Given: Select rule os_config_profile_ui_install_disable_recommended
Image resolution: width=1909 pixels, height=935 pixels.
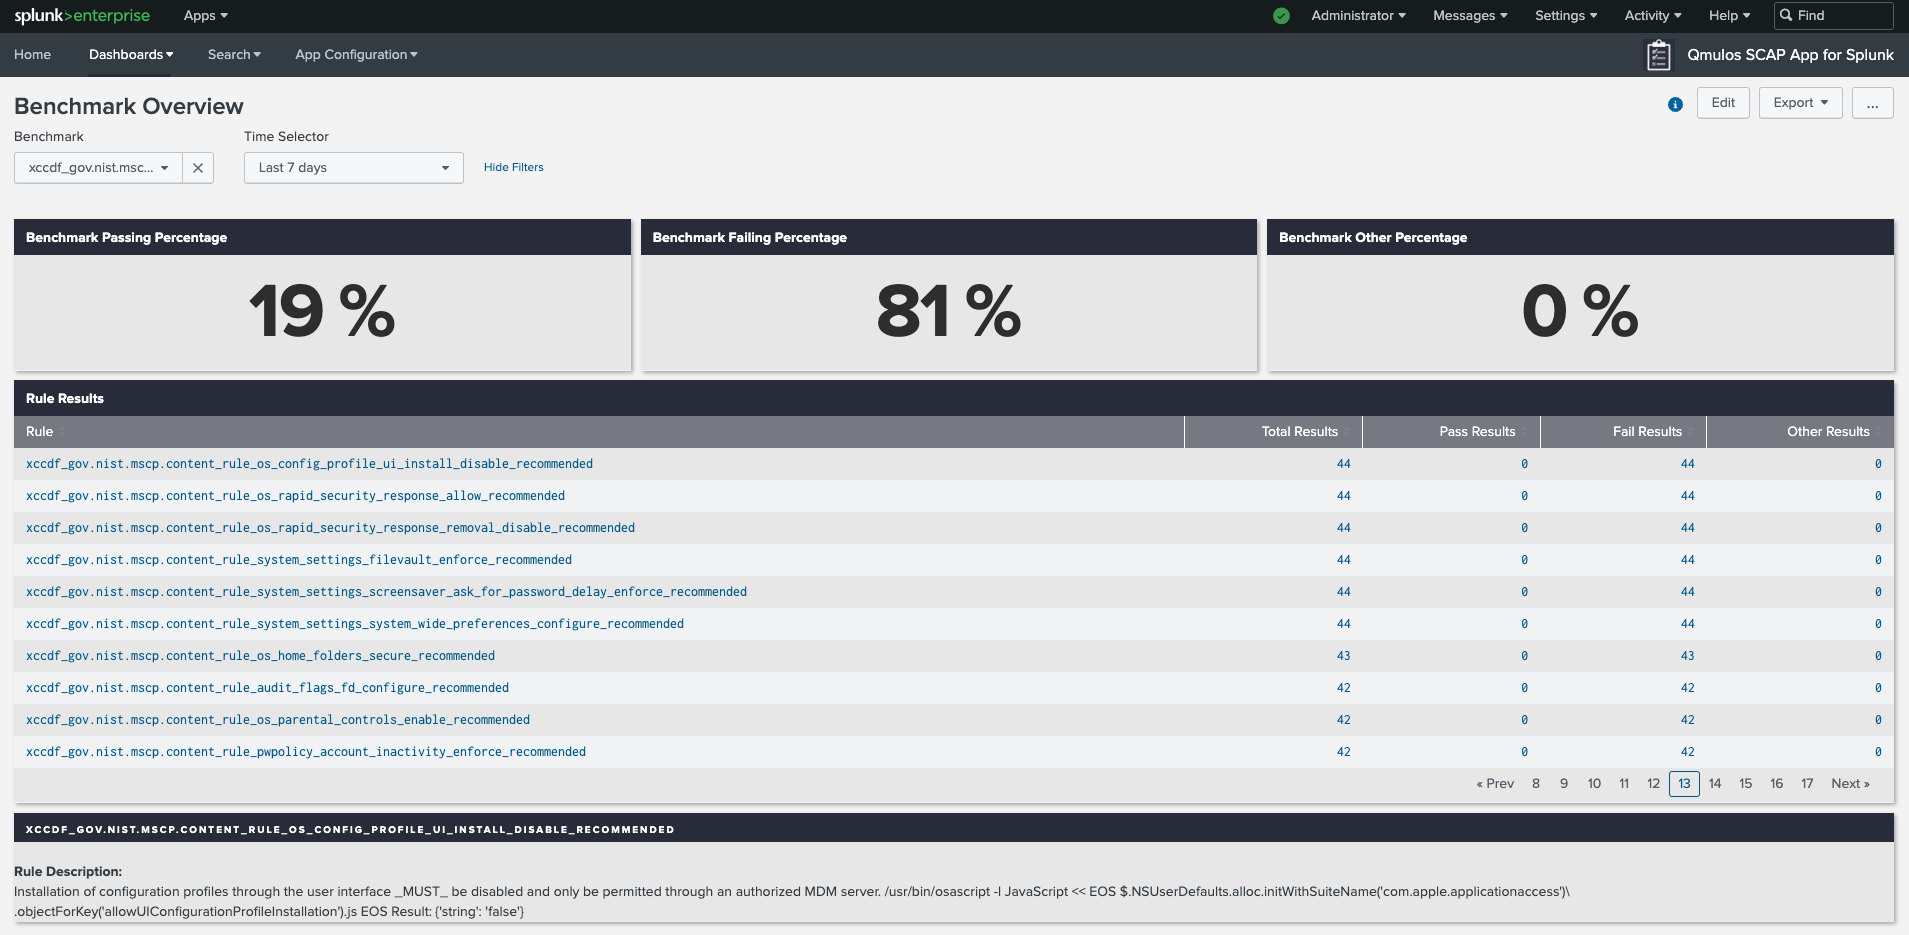Looking at the screenshot, I should click(x=309, y=464).
